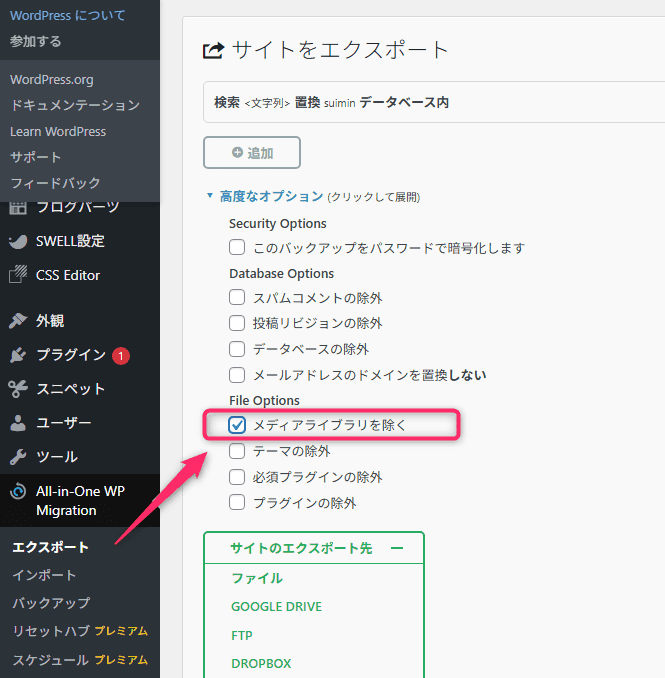Open 外観 menu
The image size is (665, 678).
pos(50,321)
